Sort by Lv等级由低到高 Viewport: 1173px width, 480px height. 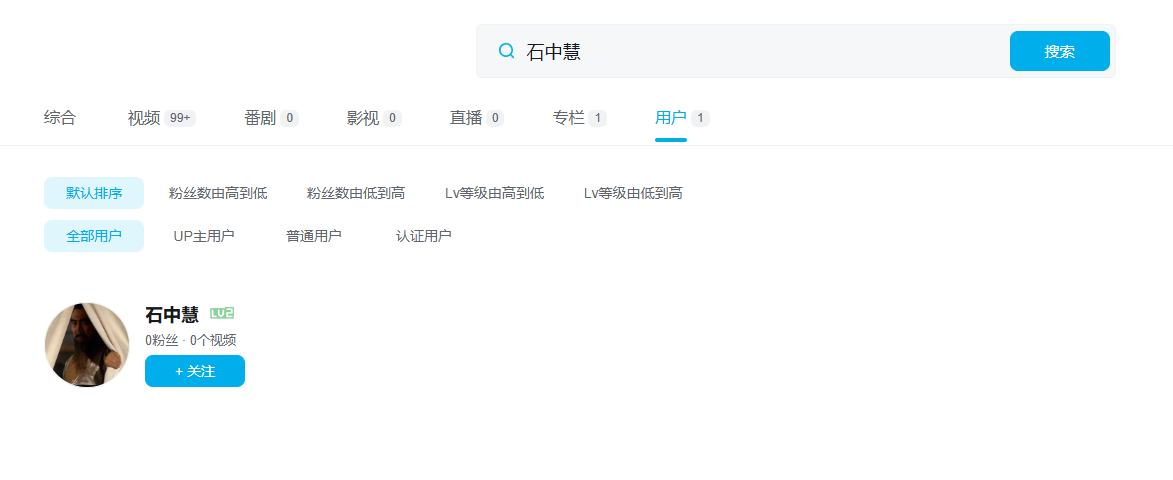click(x=633, y=193)
